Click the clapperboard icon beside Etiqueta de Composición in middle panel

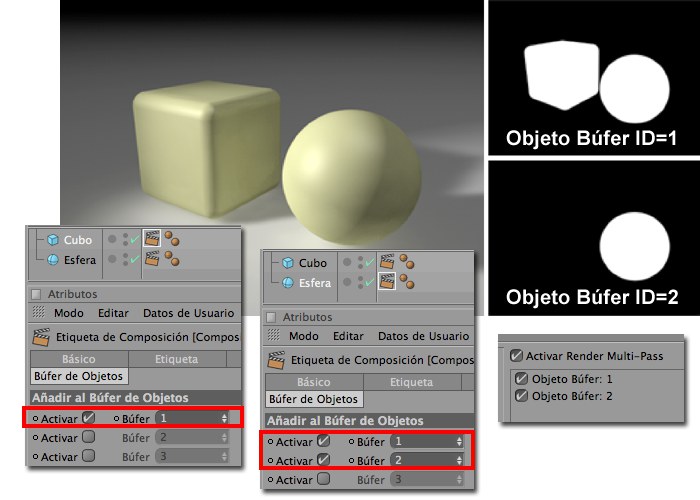[x=275, y=360]
